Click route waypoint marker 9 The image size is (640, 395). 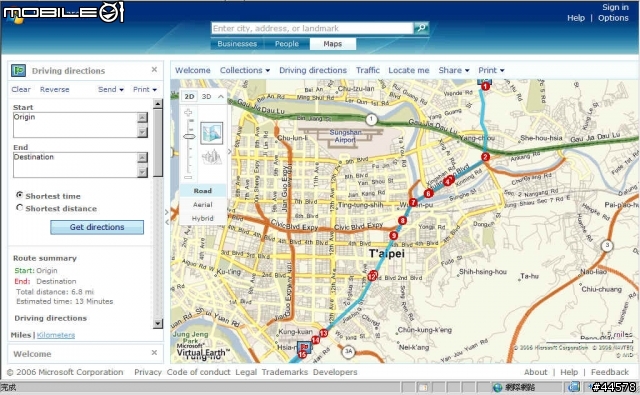[x=393, y=235]
